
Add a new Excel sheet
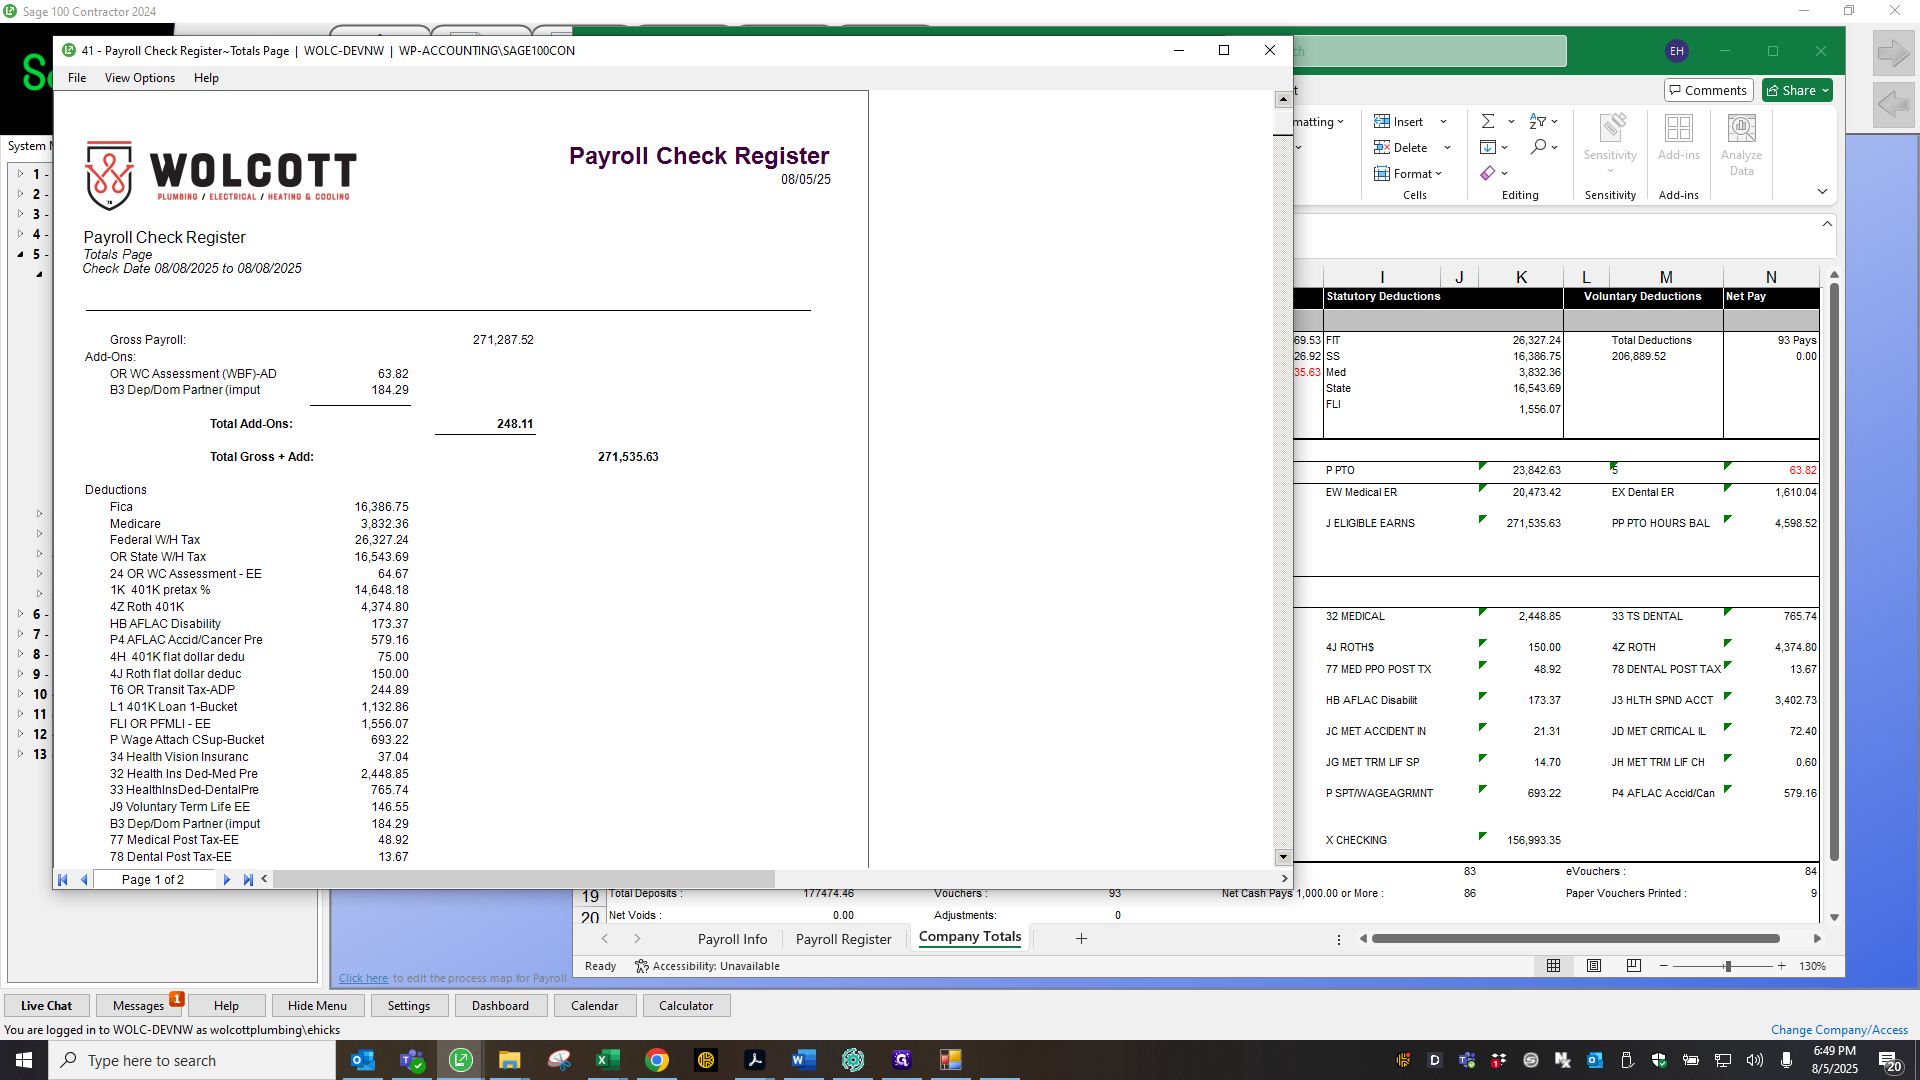click(1081, 938)
